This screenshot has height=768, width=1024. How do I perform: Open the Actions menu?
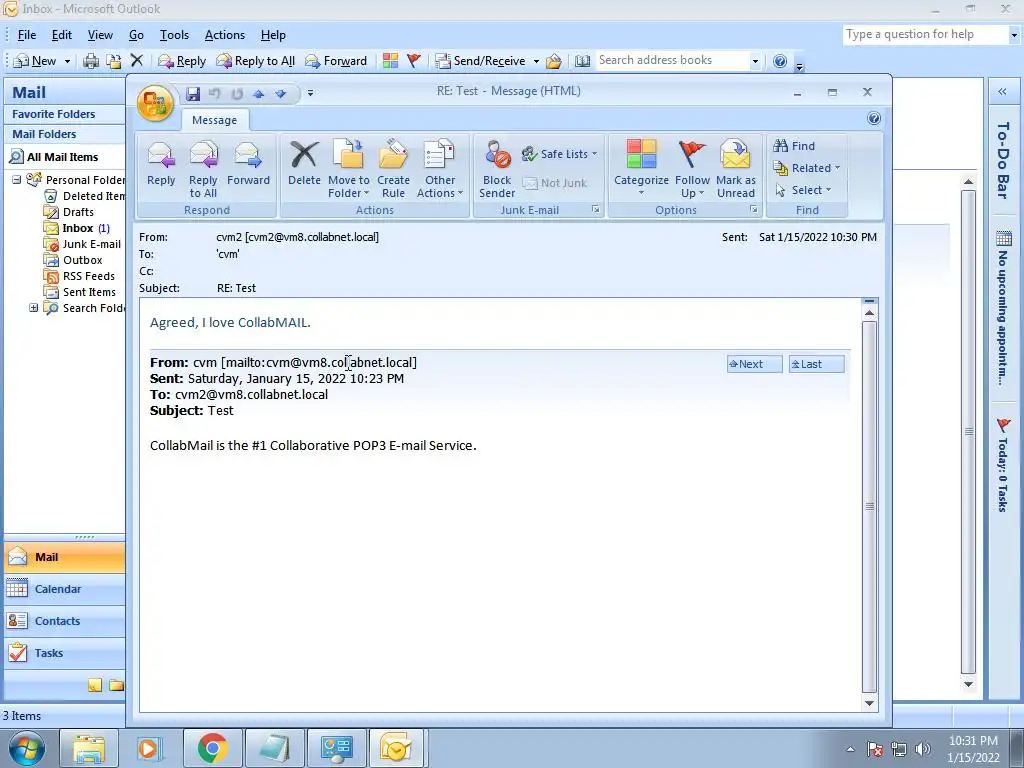[225, 35]
